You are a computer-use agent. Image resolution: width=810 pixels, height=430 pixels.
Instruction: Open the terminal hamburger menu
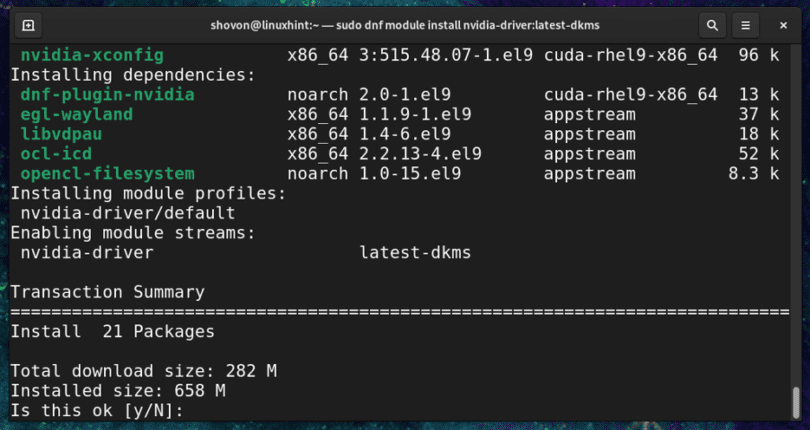pos(745,25)
